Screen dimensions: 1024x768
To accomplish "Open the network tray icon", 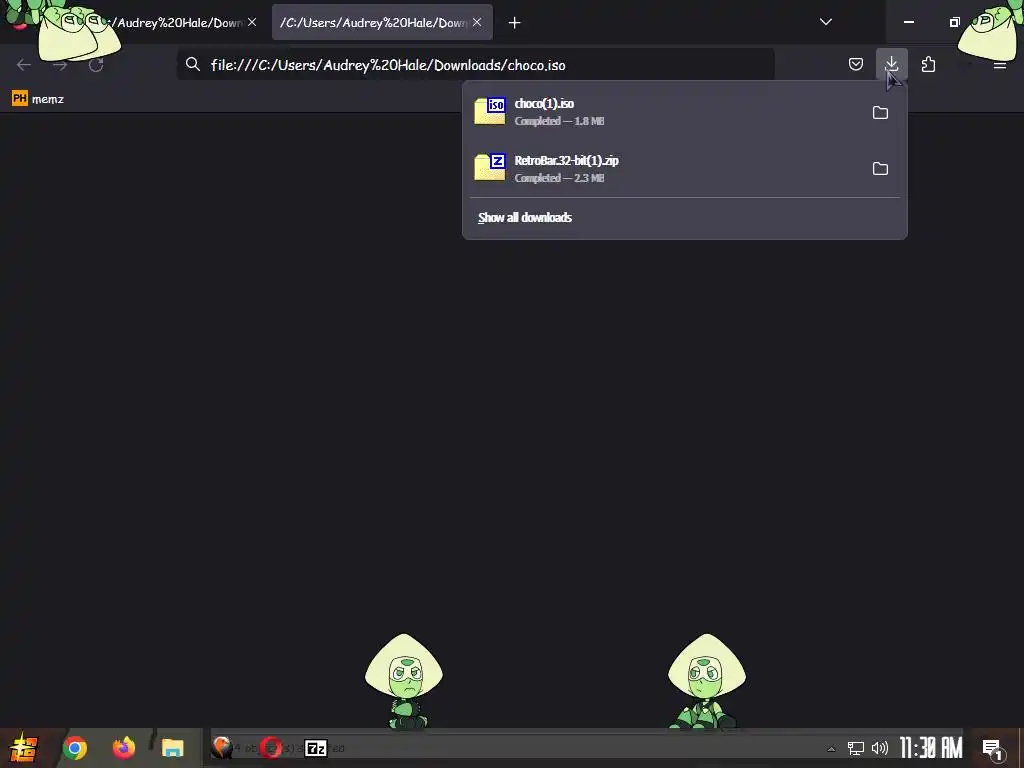I will pyautogui.click(x=856, y=748).
